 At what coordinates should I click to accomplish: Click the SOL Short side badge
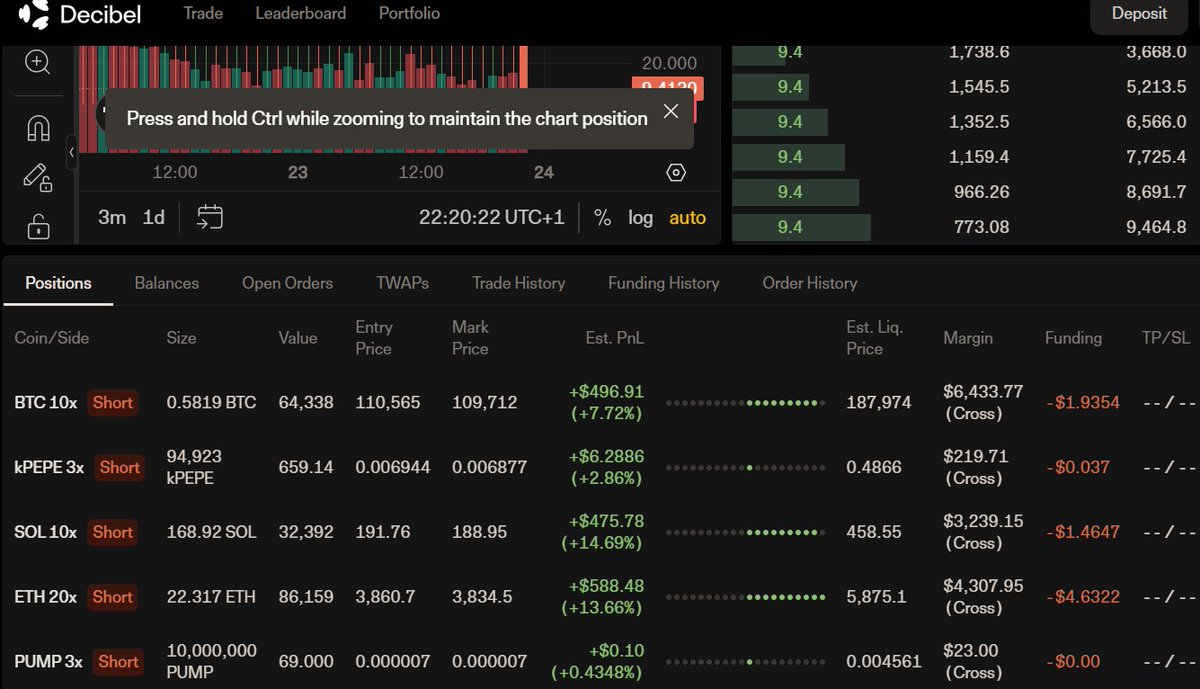click(112, 532)
